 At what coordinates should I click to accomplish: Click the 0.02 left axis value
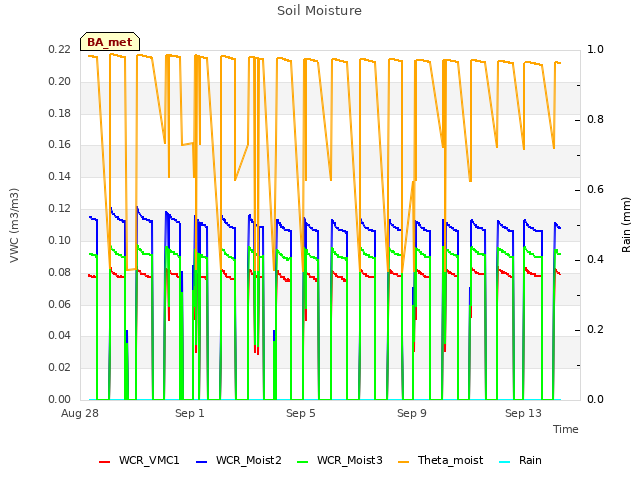point(60,367)
